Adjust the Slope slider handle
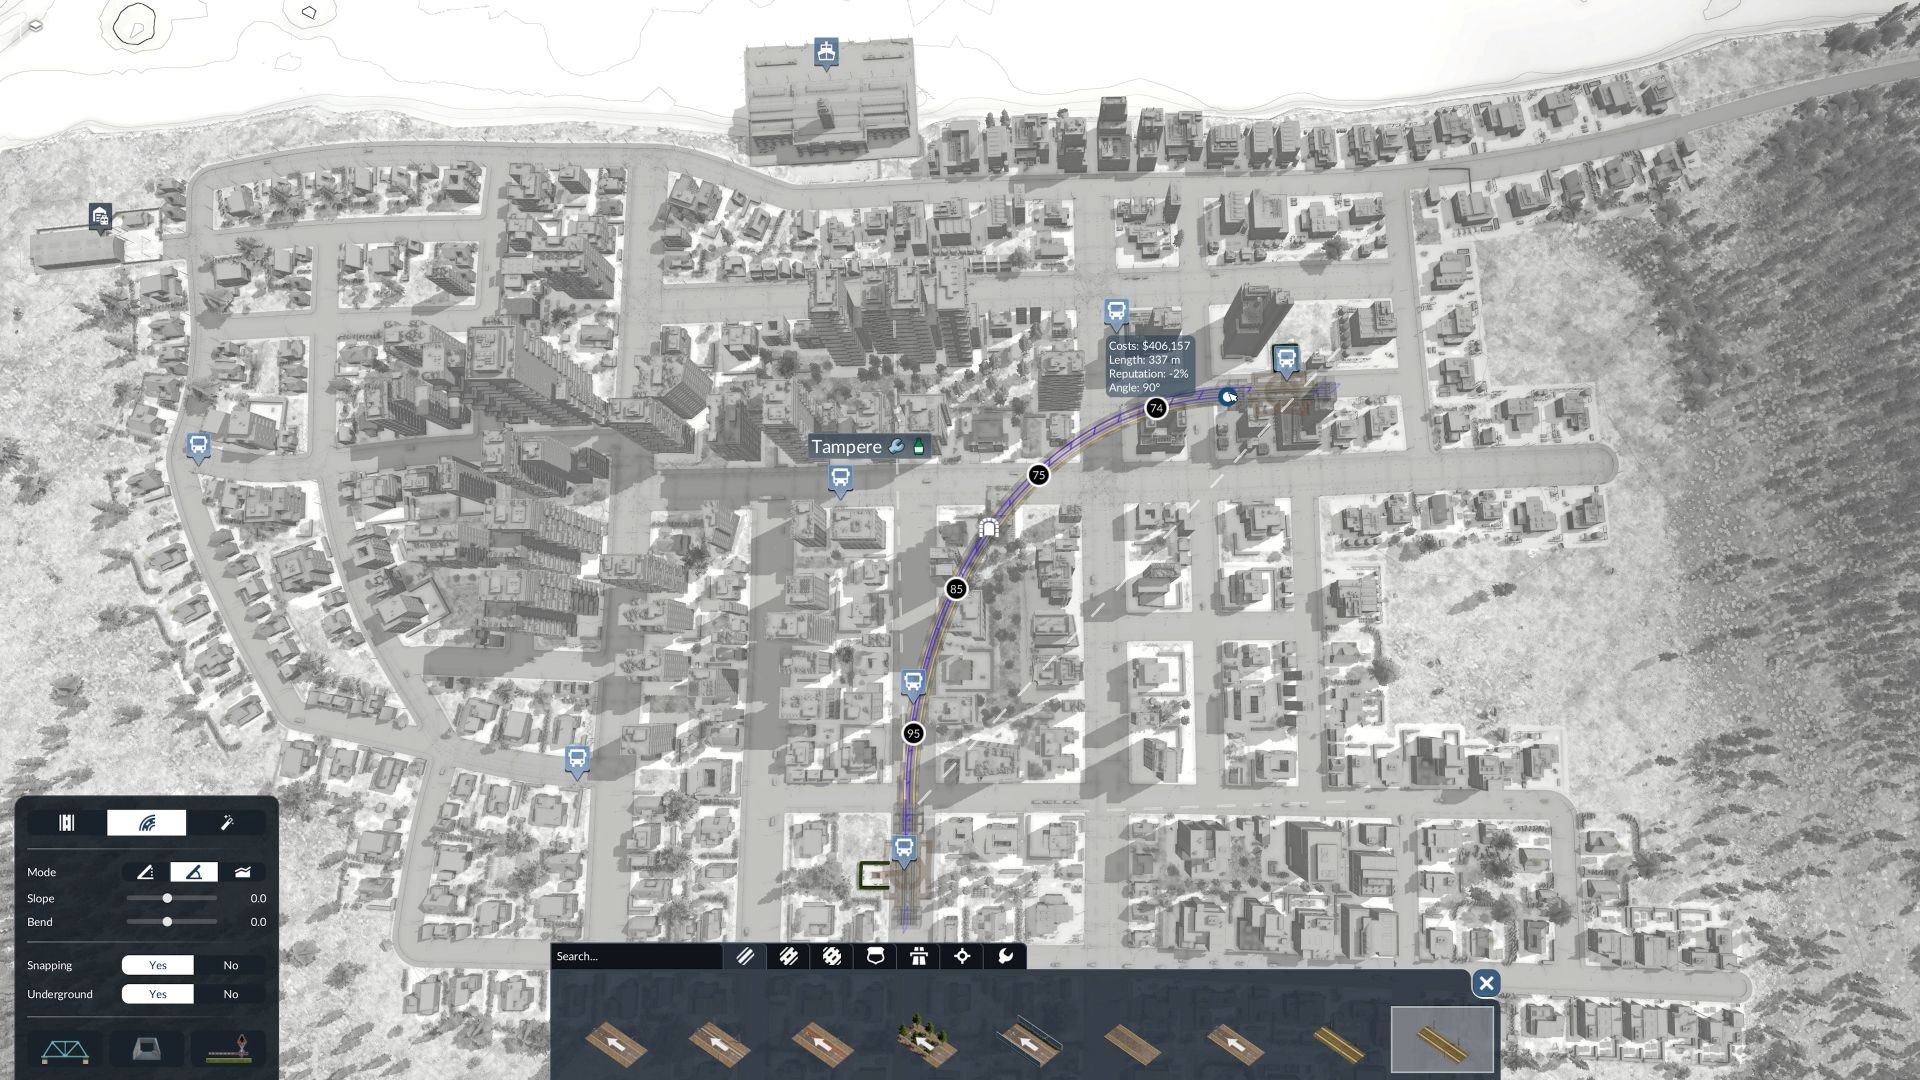Image resolution: width=1920 pixels, height=1080 pixels. [x=167, y=898]
